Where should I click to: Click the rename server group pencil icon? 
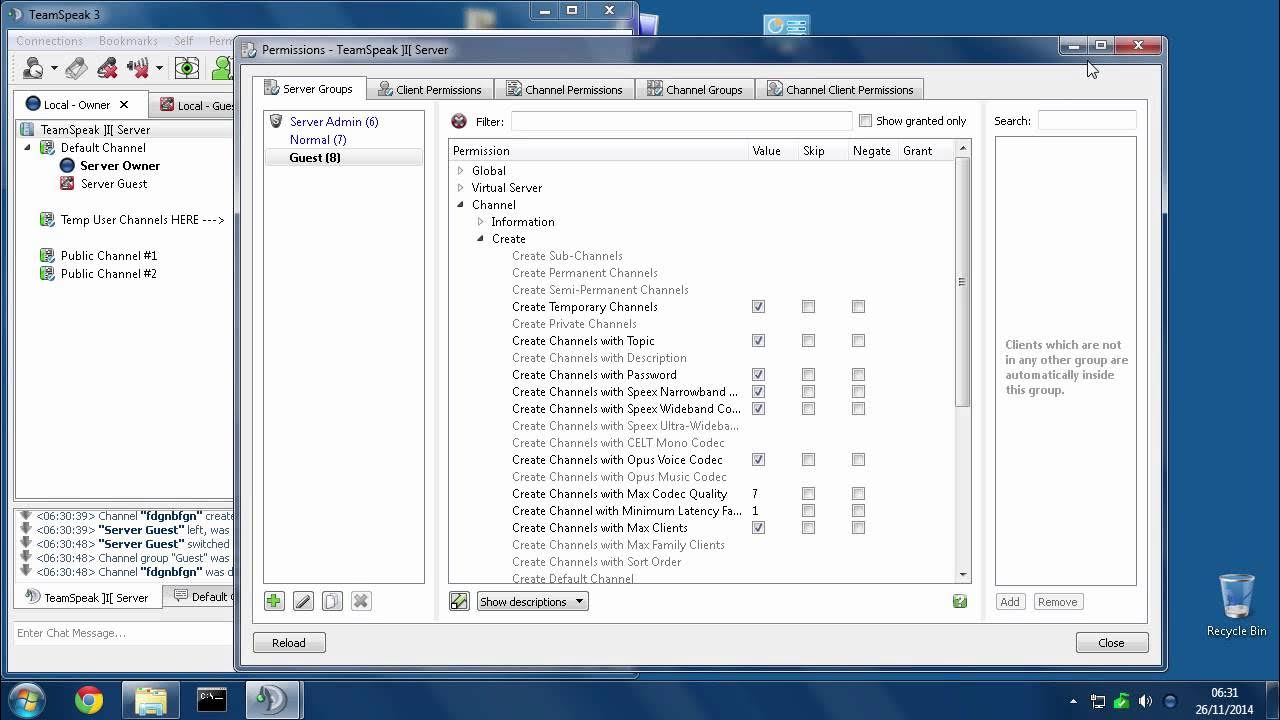pyautogui.click(x=303, y=601)
